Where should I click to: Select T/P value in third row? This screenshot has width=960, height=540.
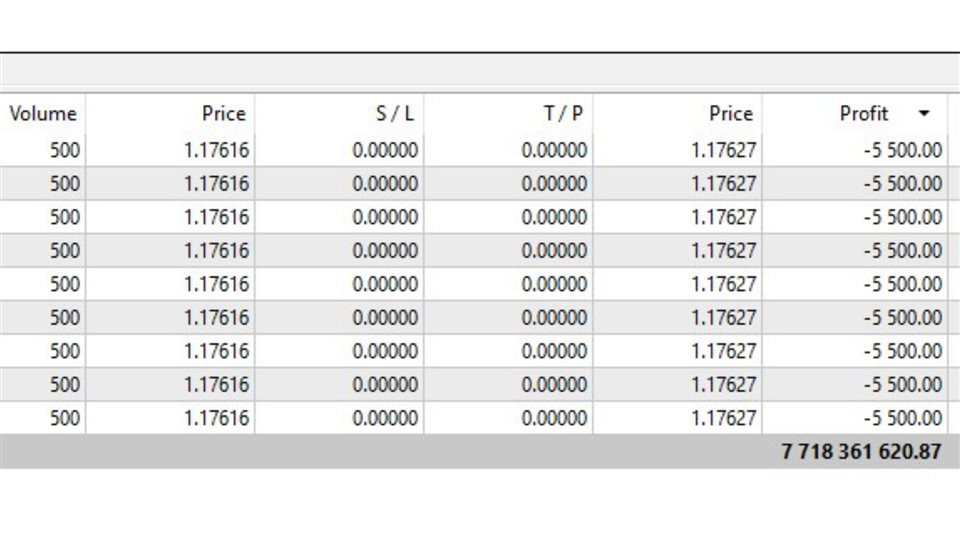(554, 217)
